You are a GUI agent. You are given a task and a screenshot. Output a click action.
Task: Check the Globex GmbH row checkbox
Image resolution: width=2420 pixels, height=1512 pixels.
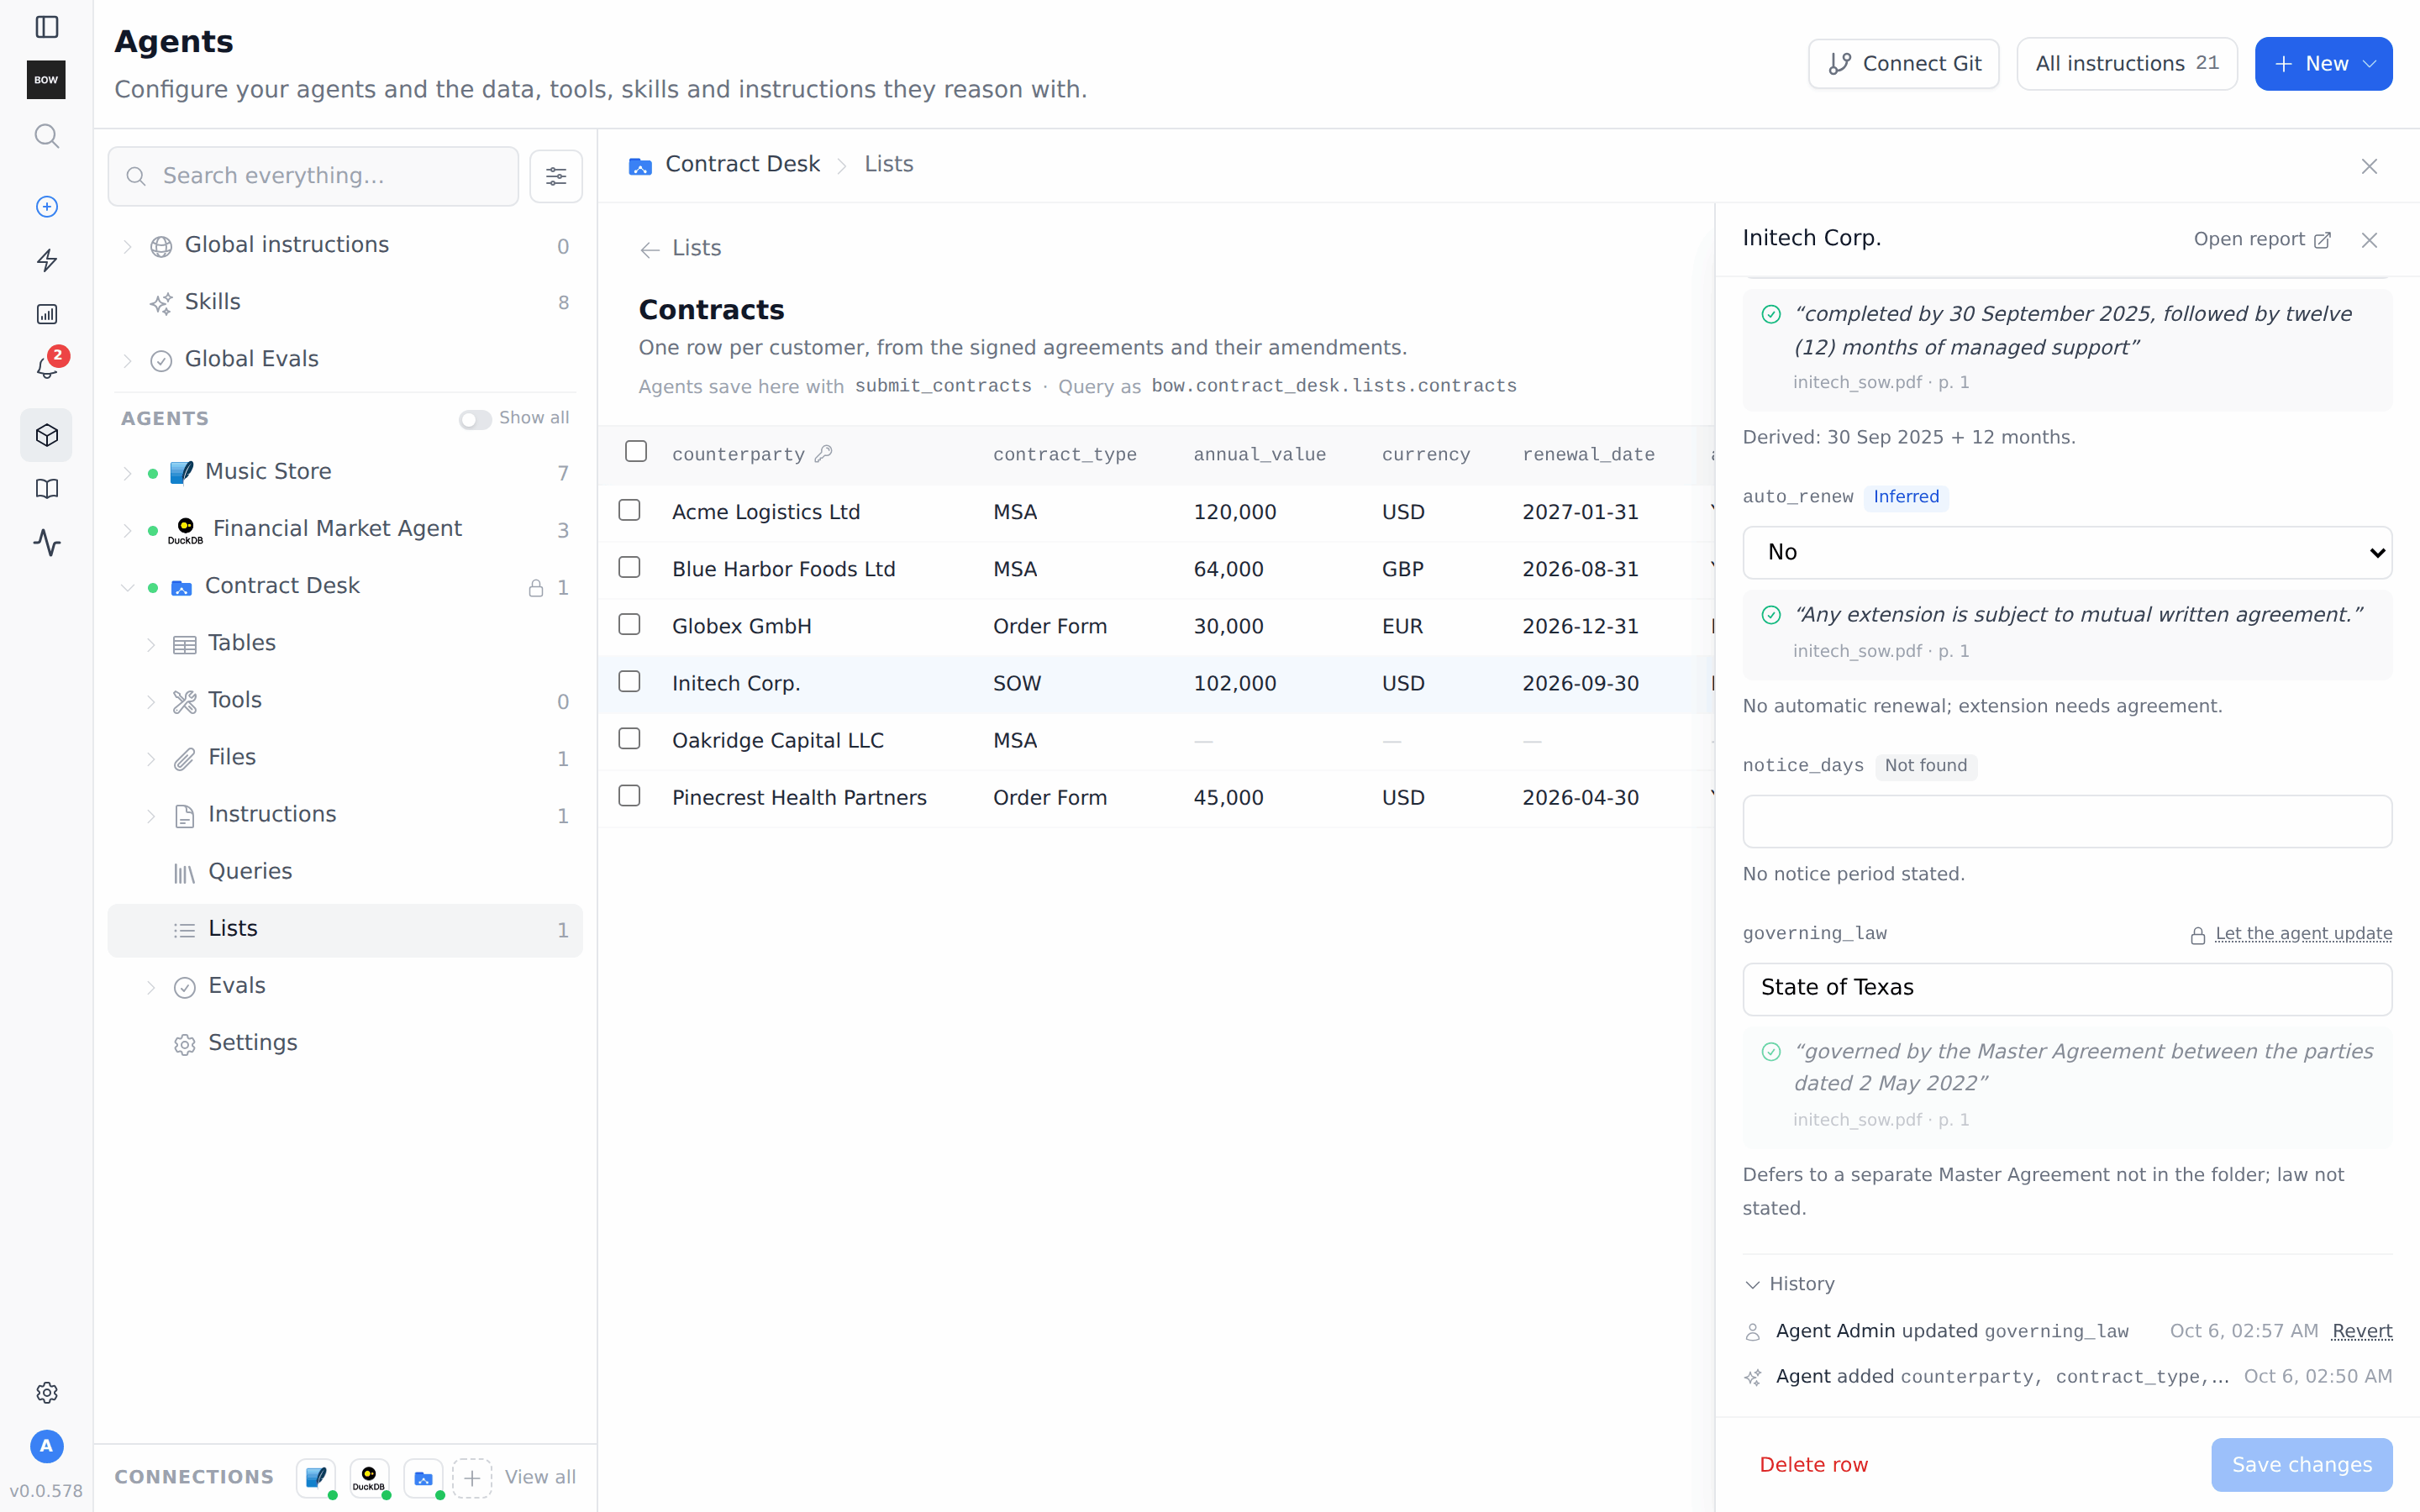(x=629, y=624)
